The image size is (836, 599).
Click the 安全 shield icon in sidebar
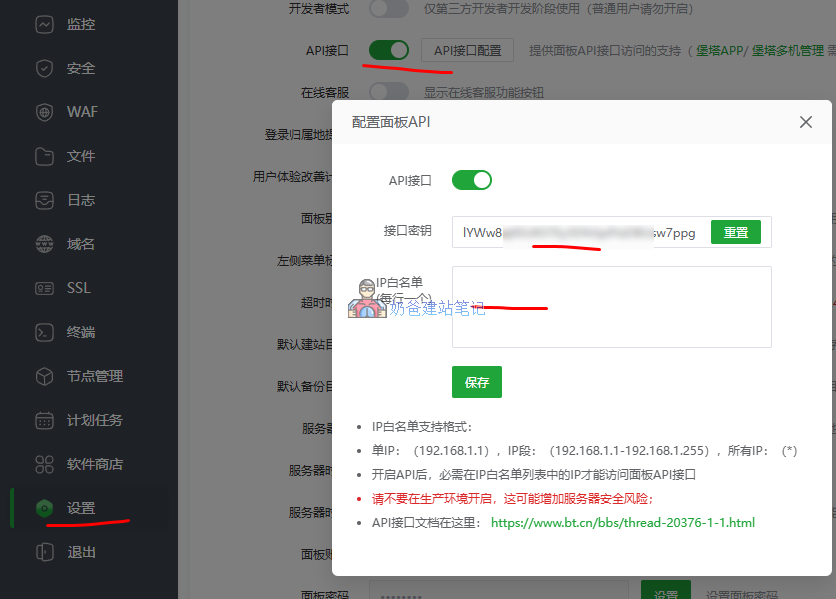point(44,68)
